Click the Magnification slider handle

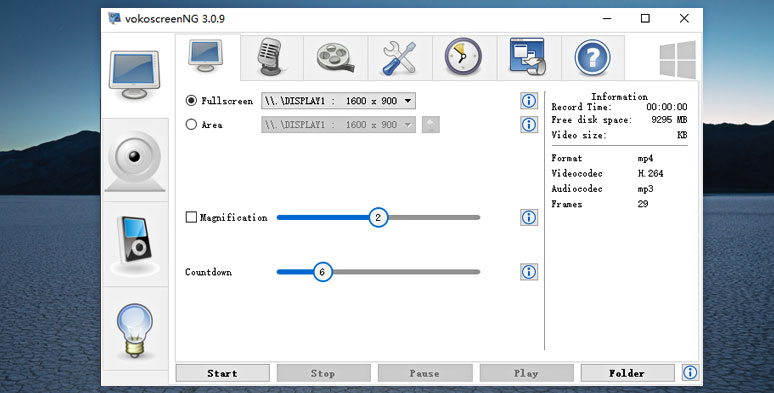click(x=378, y=217)
